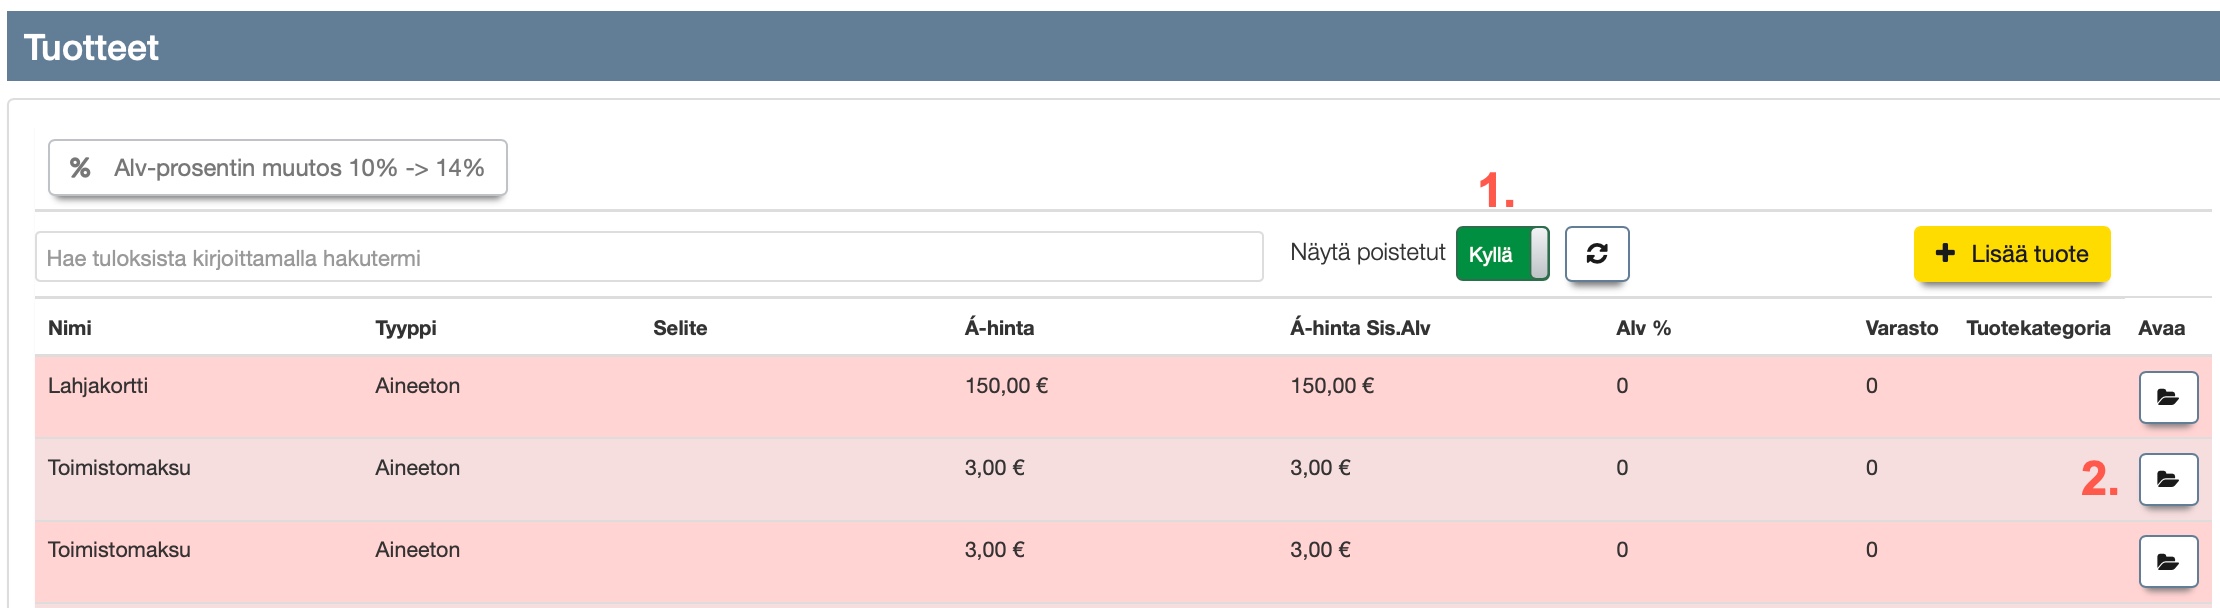
Task: Sort by the Tuotekategoria column header
Action: (x=2038, y=328)
